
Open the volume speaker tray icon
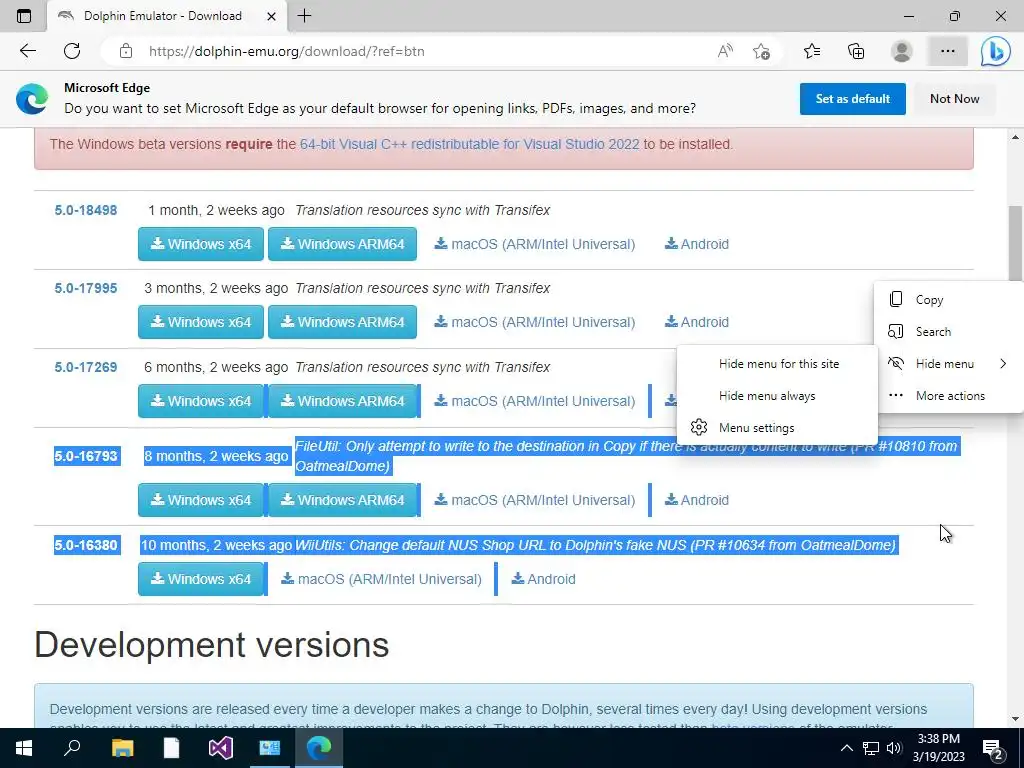click(x=894, y=748)
